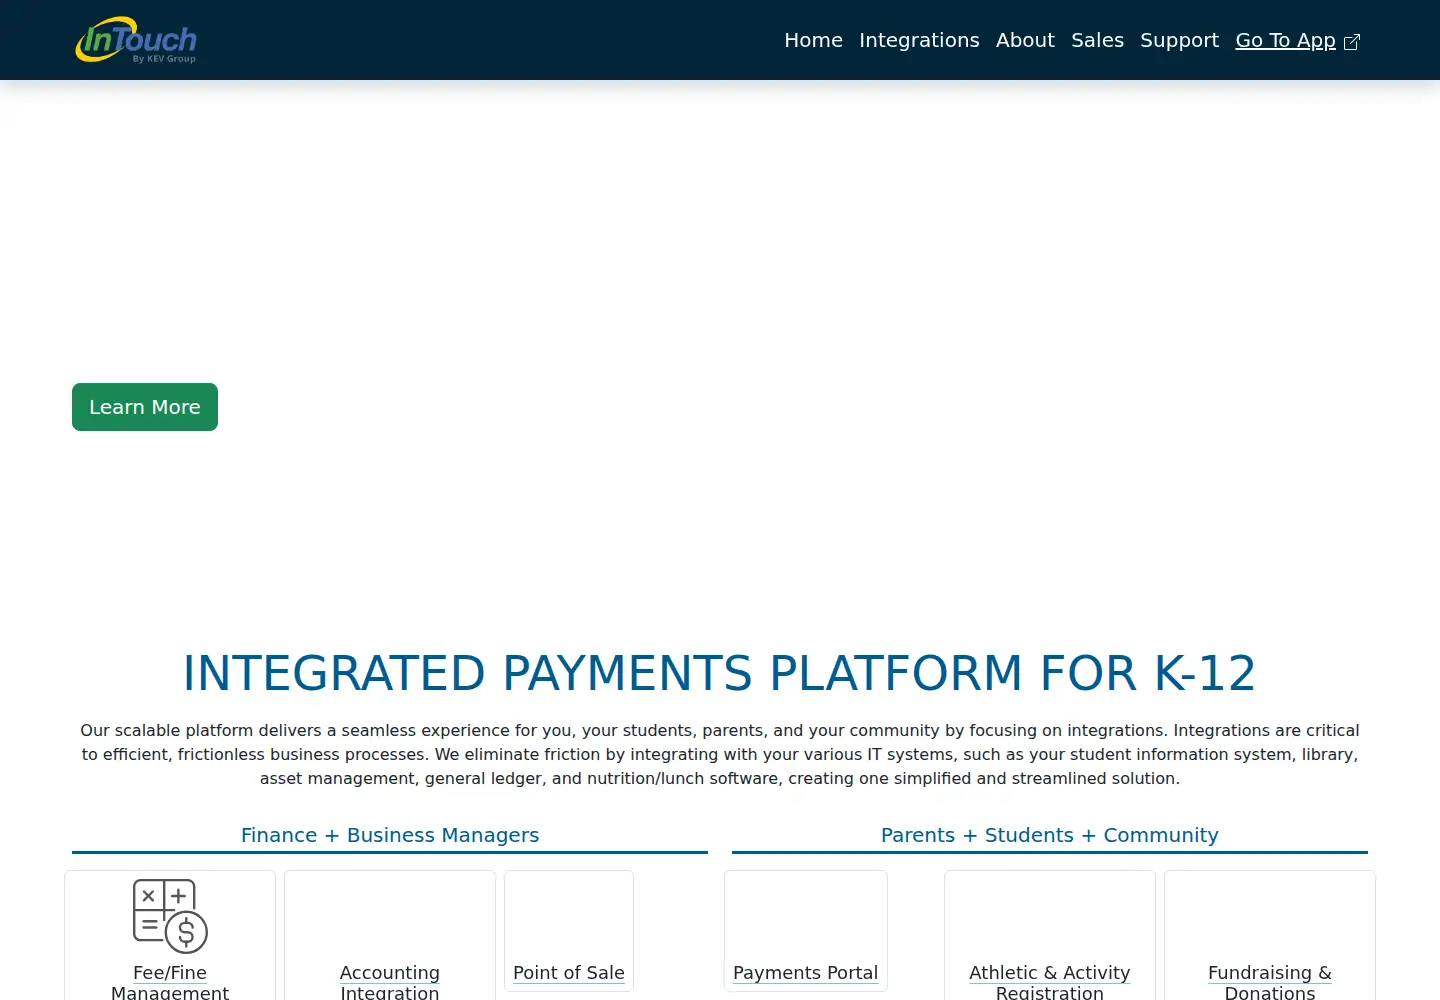Click the Fee/Fine Management calculator icon

(x=170, y=916)
